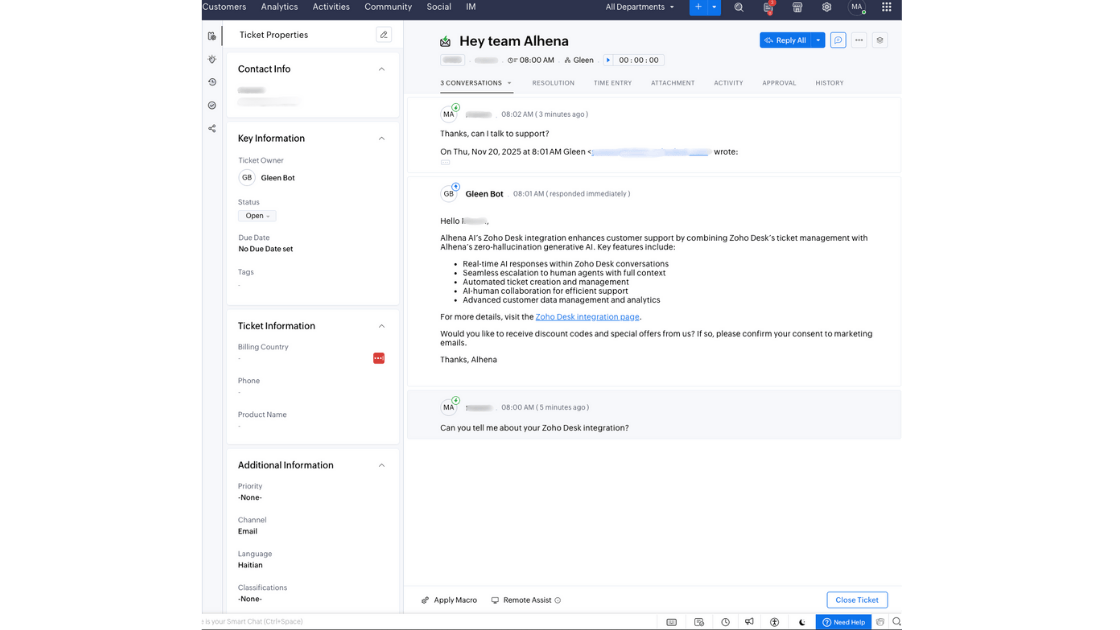Click the pencil icon to edit Ticket Properties
Viewport: 1120px width, 630px height.
click(x=384, y=34)
